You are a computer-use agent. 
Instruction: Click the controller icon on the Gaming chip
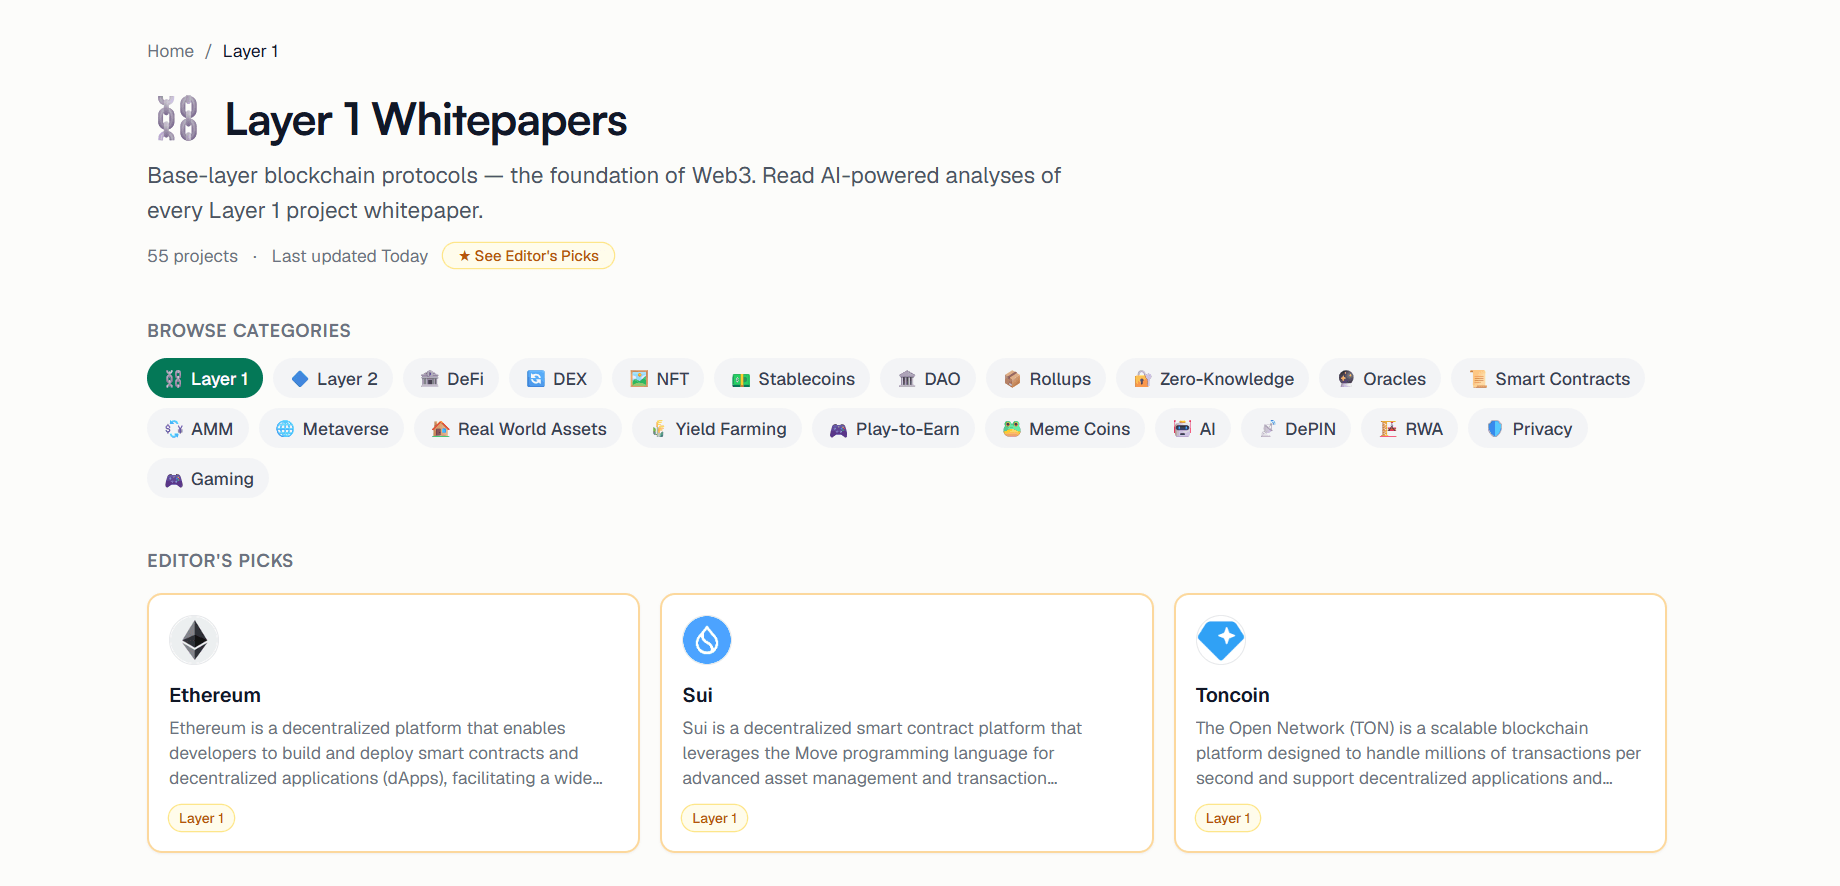[x=174, y=479]
